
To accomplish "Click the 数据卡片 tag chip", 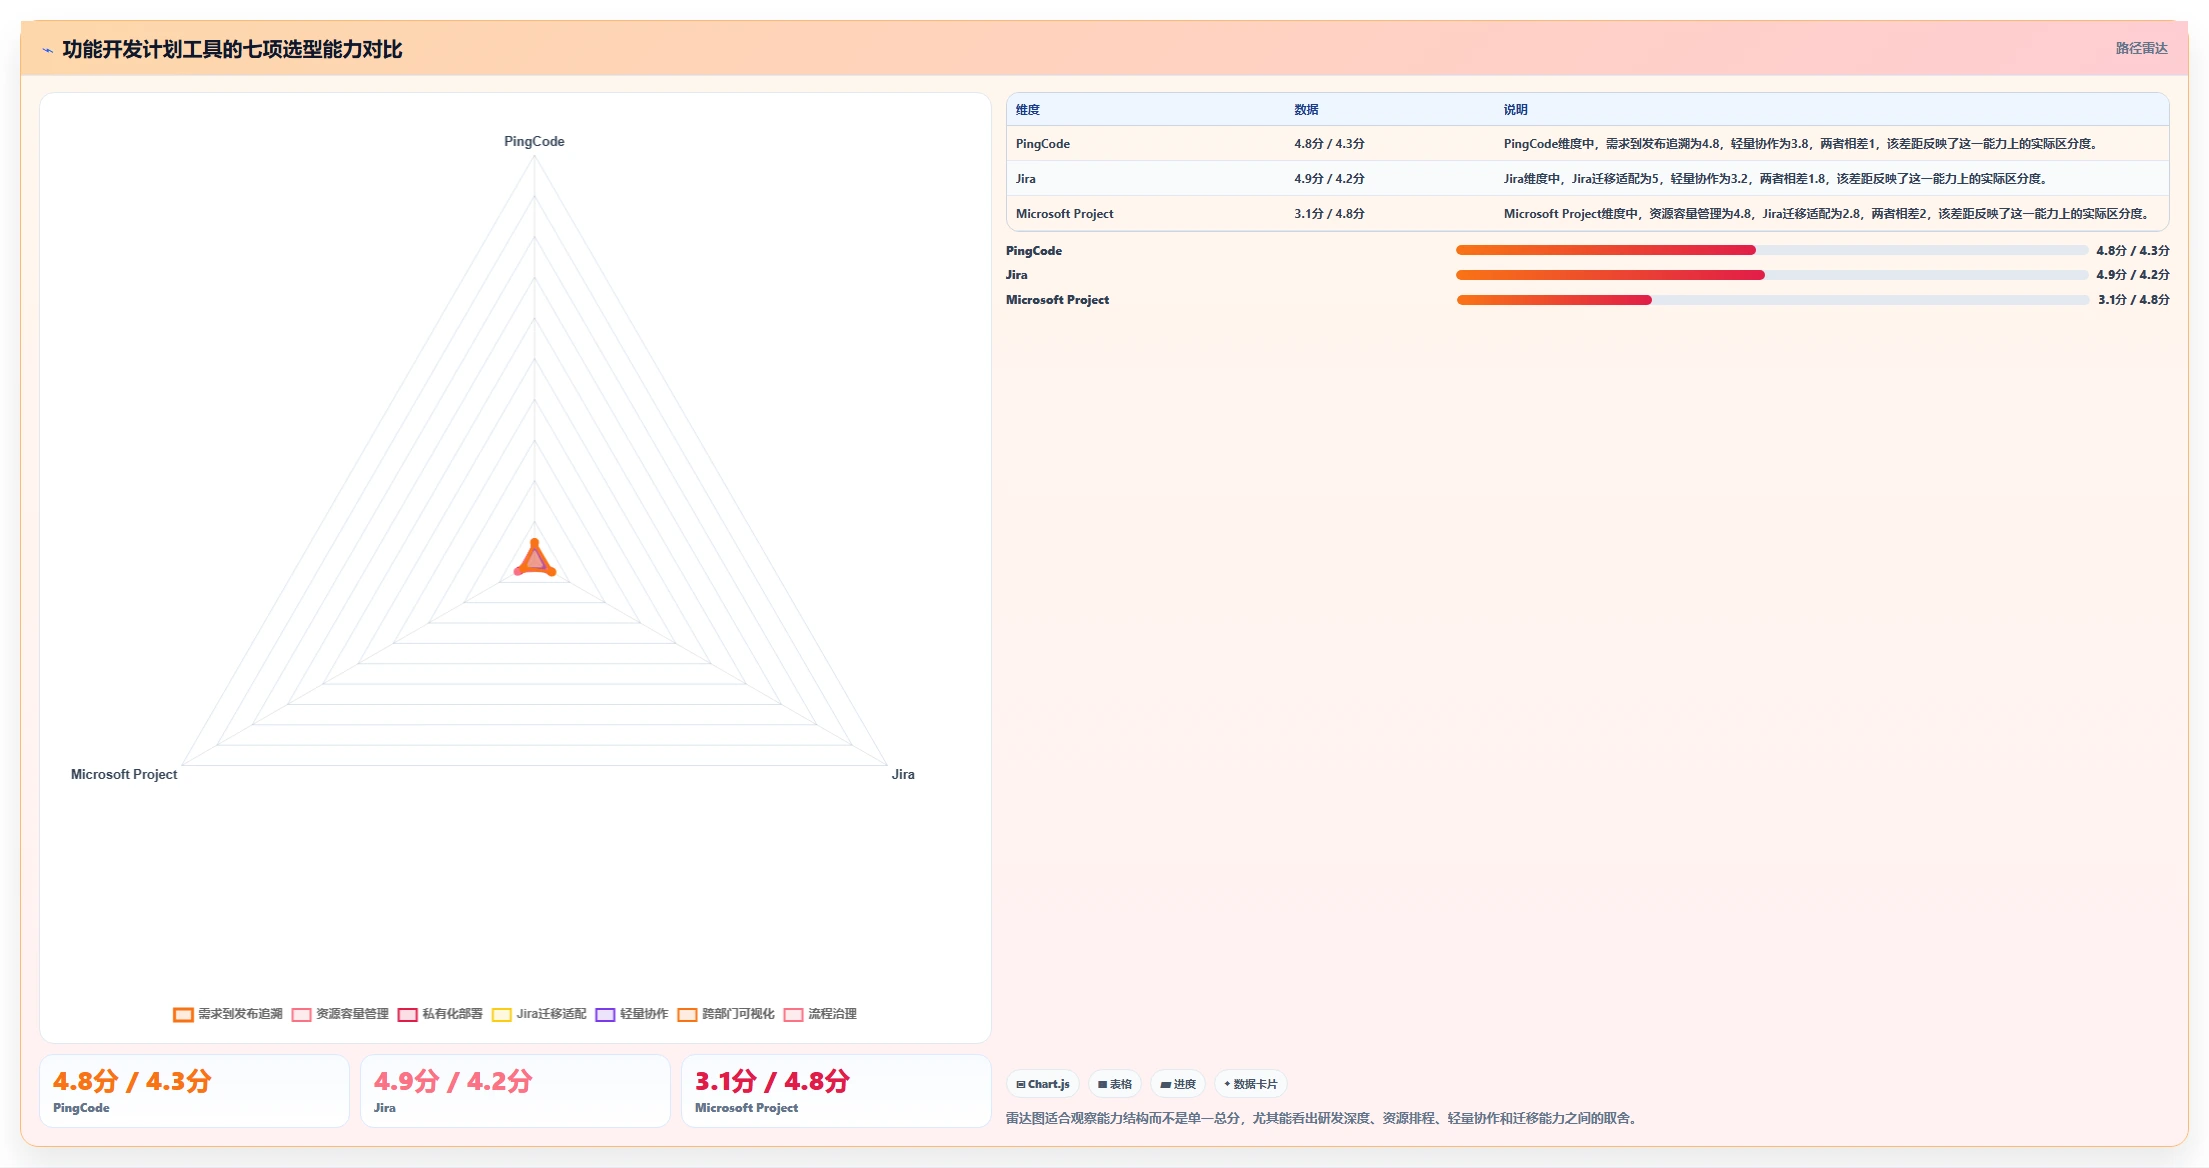I will [x=1250, y=1084].
